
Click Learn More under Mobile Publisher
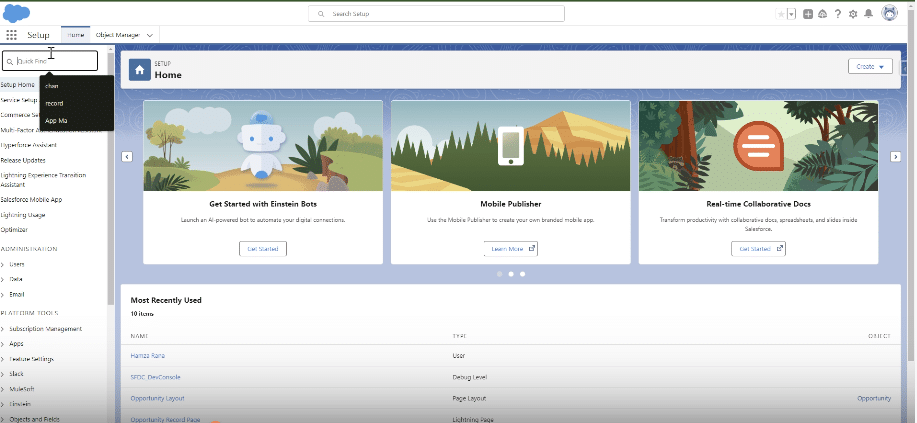pyautogui.click(x=511, y=249)
